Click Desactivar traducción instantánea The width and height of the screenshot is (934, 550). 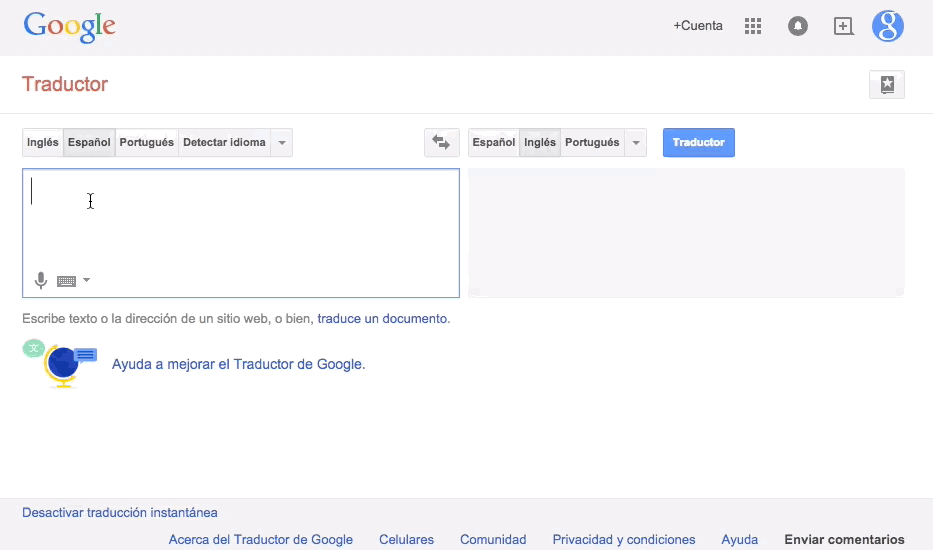tap(120, 512)
